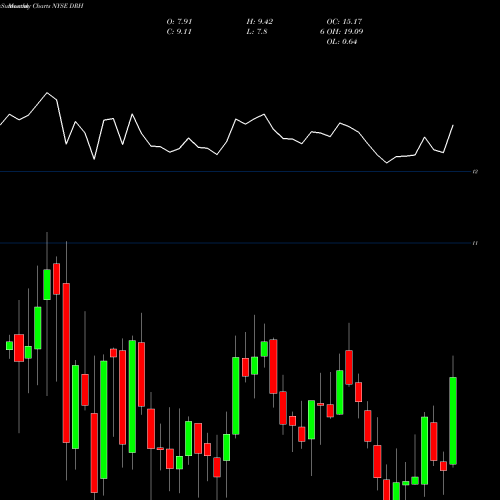The width and height of the screenshot is (500, 500).
Task: Click the '12' price axis label
Action: click(x=475, y=172)
